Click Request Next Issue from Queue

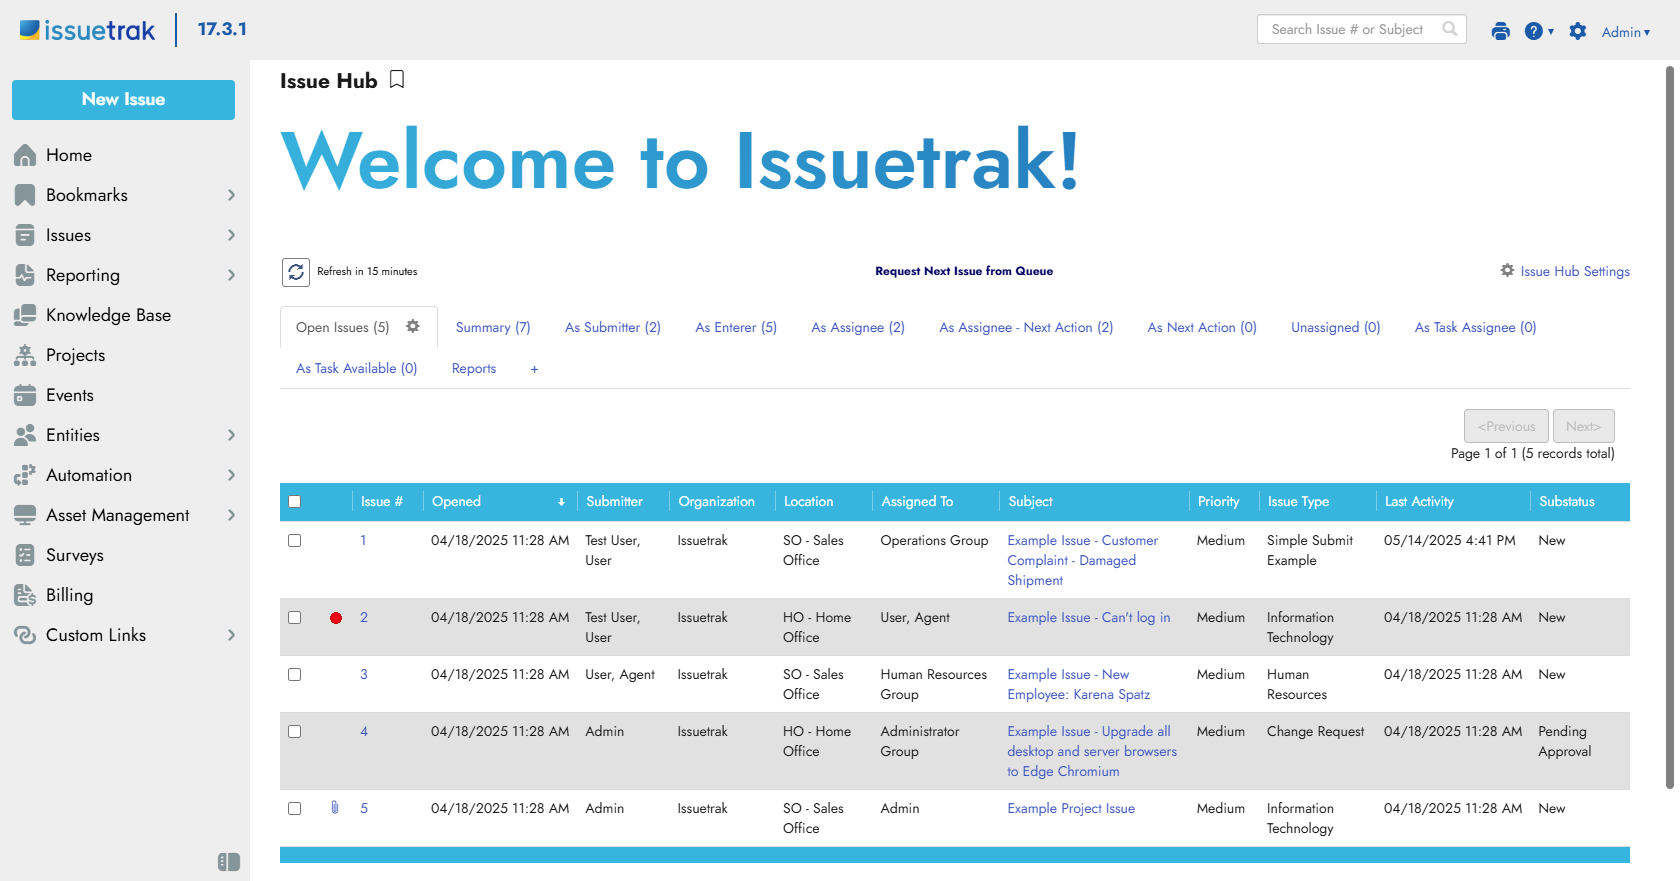[x=964, y=271]
